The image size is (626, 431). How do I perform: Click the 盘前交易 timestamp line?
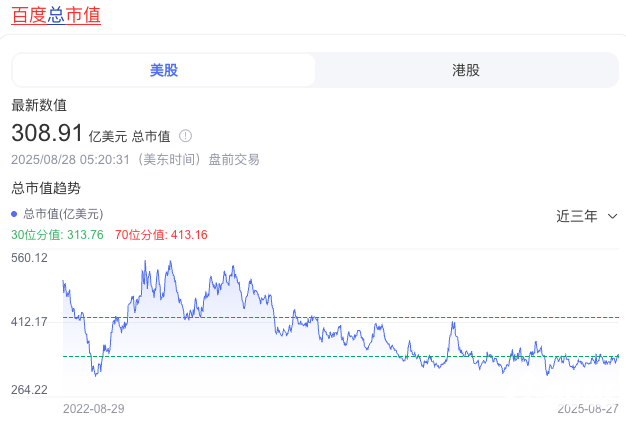coord(121,159)
